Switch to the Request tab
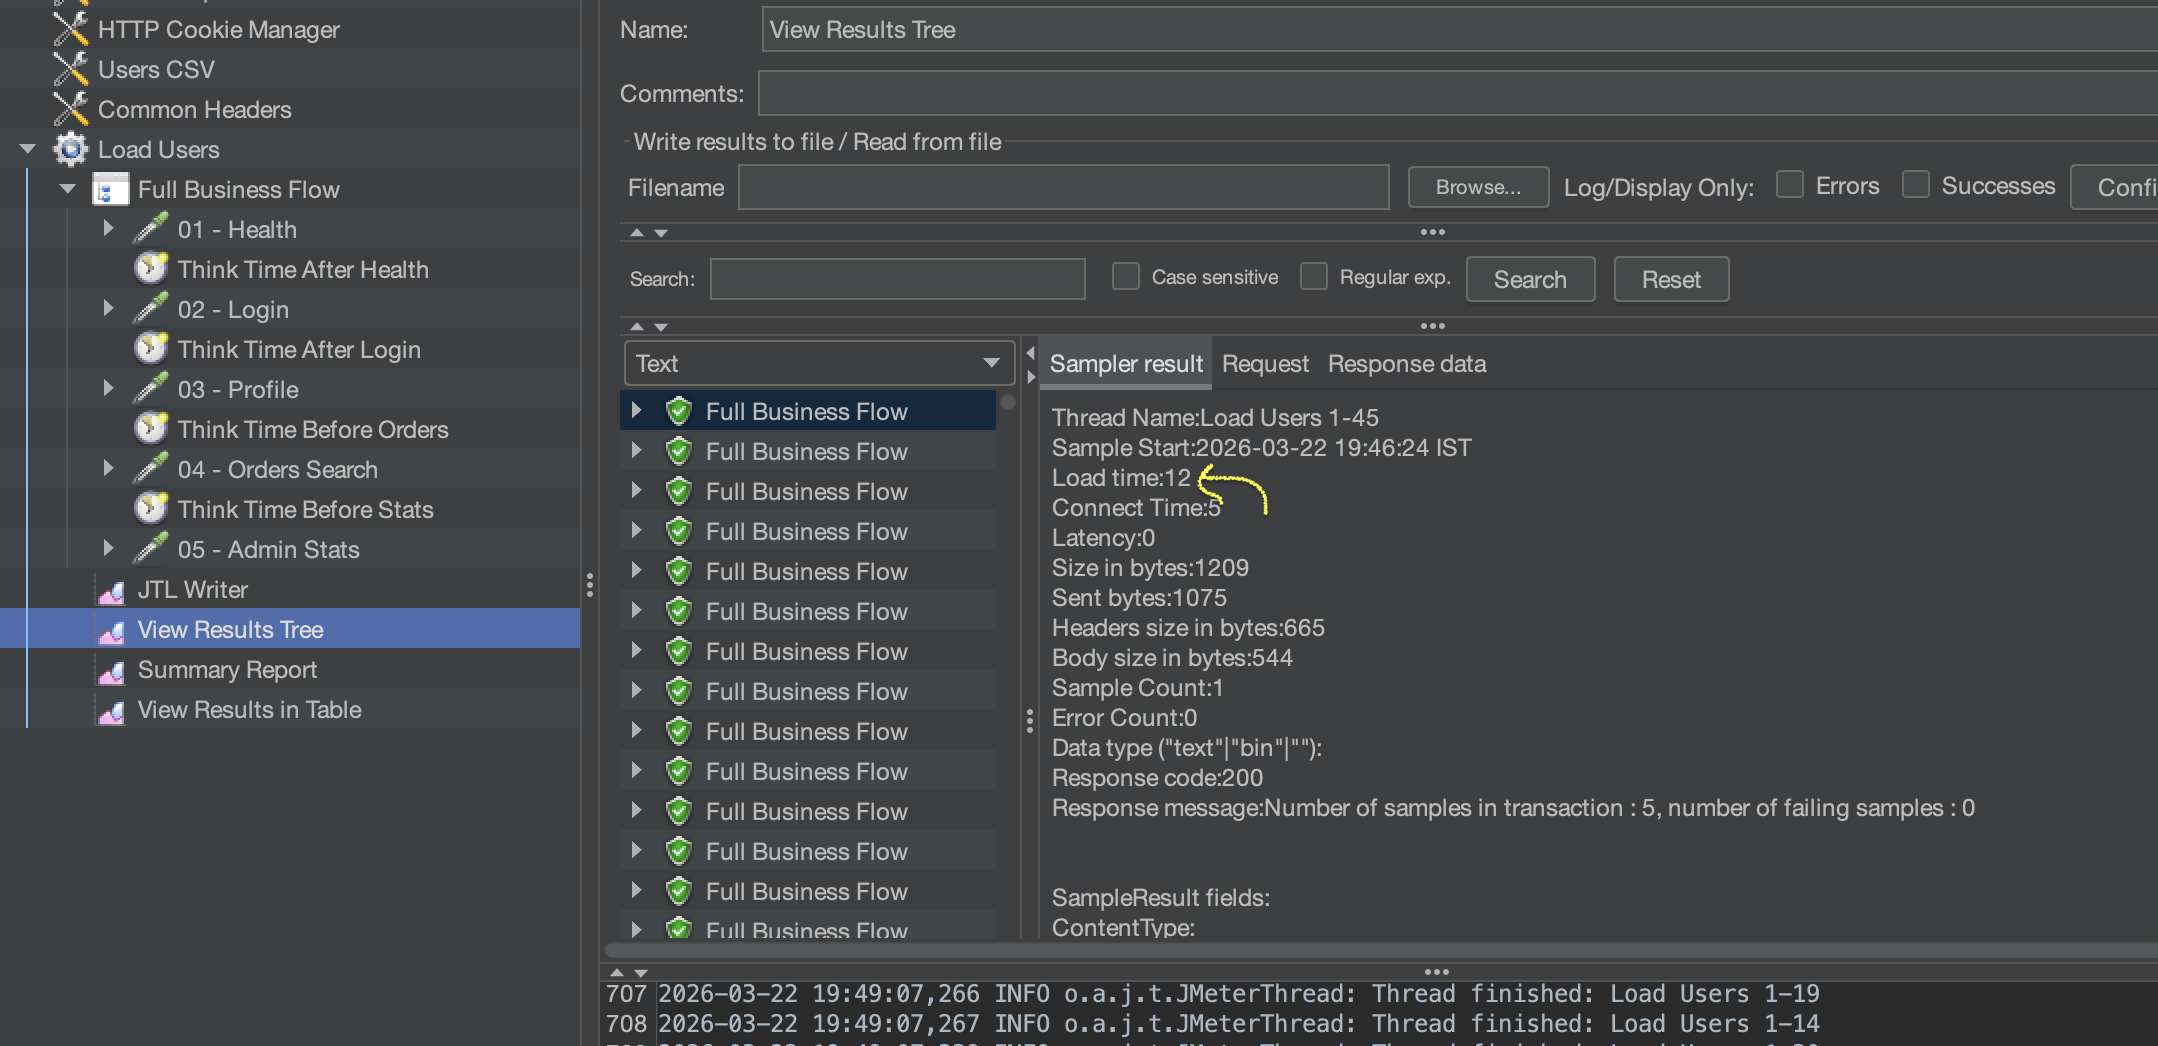The image size is (2158, 1046). pos(1265,364)
